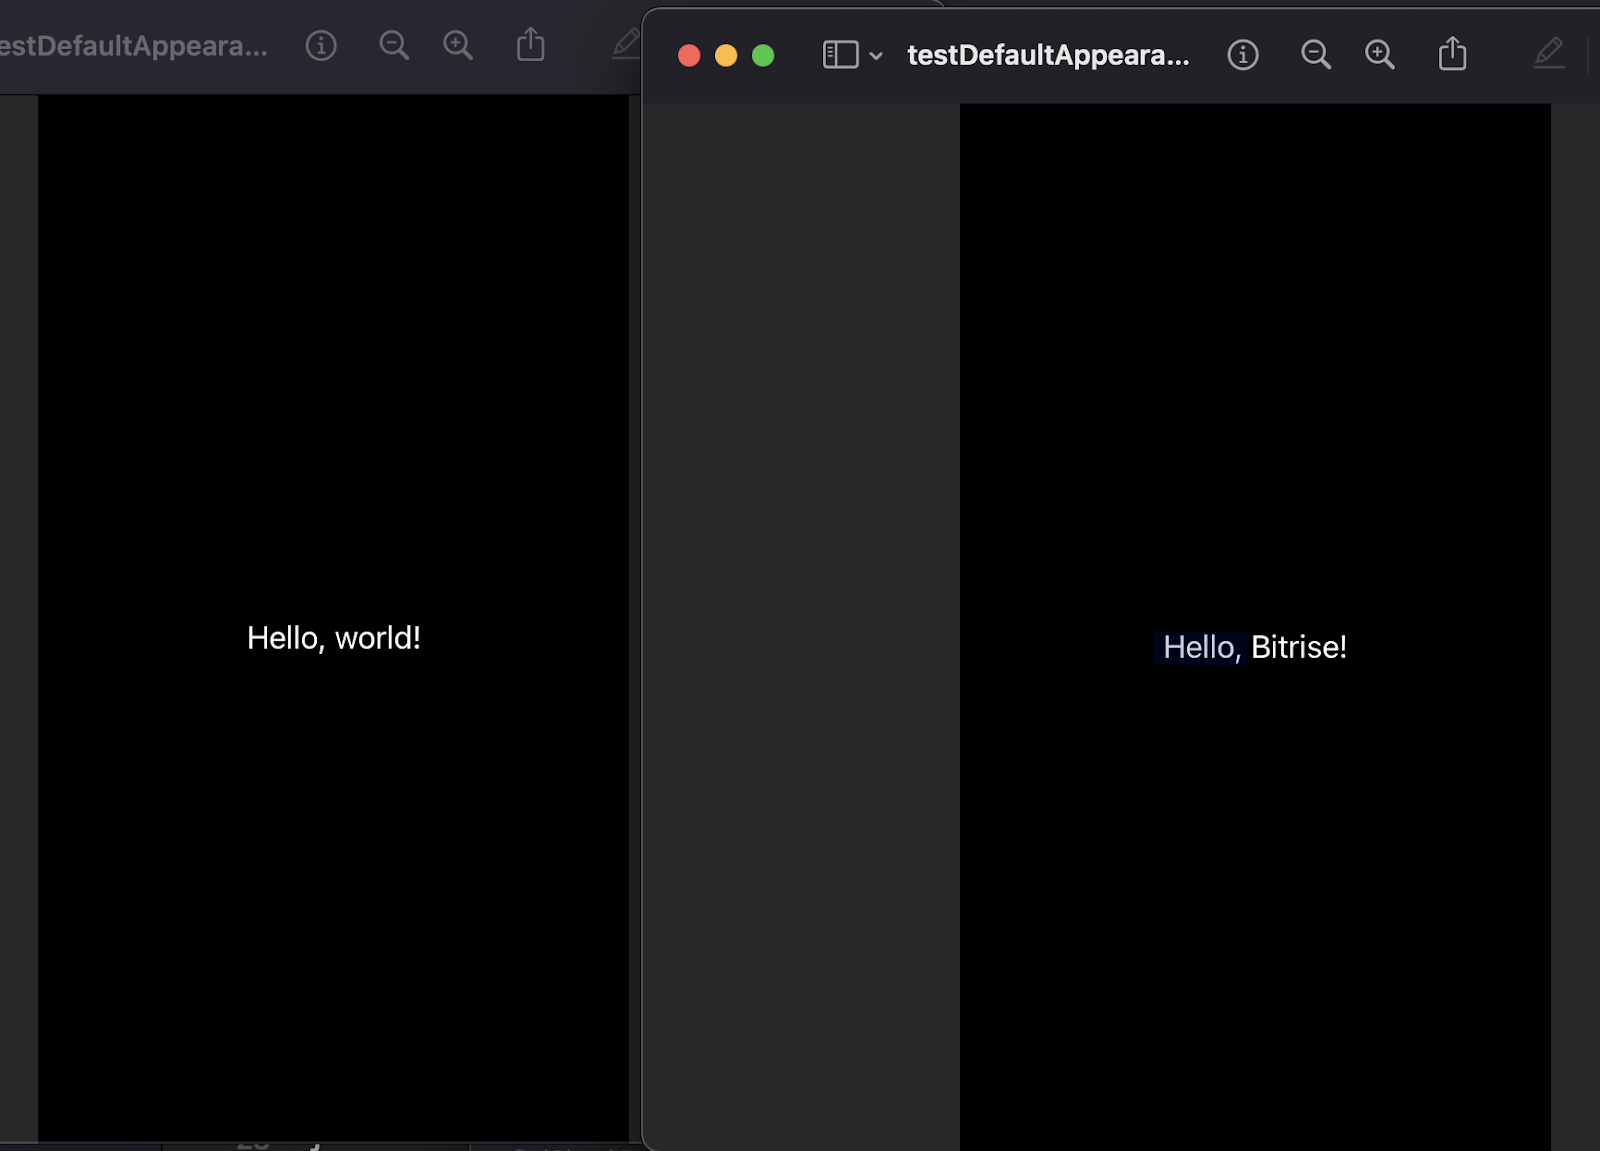Share the image from the front Preview window
Image resolution: width=1600 pixels, height=1151 pixels.
[x=1452, y=53]
